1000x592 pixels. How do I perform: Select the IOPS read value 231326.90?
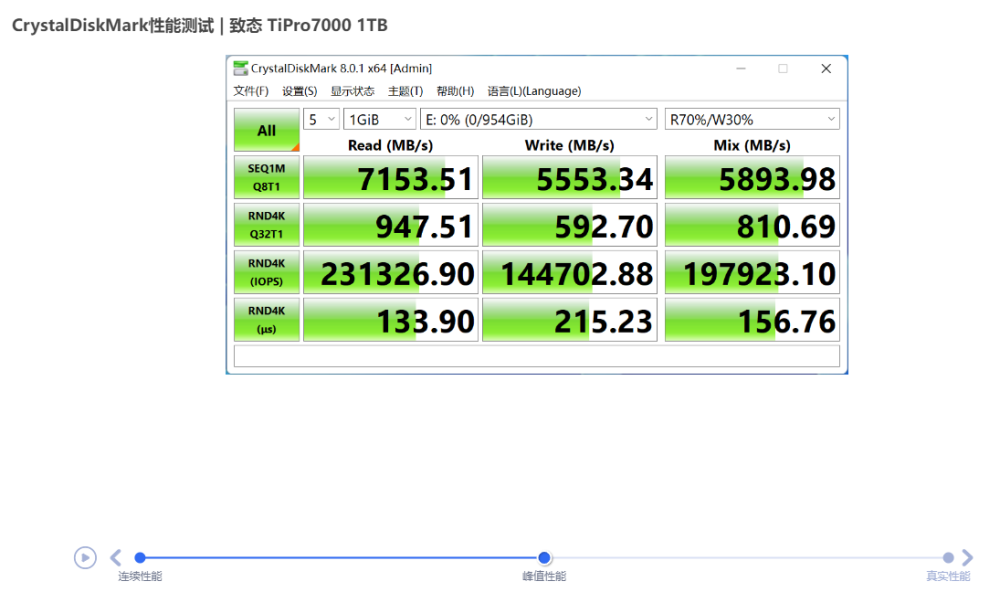(x=390, y=272)
